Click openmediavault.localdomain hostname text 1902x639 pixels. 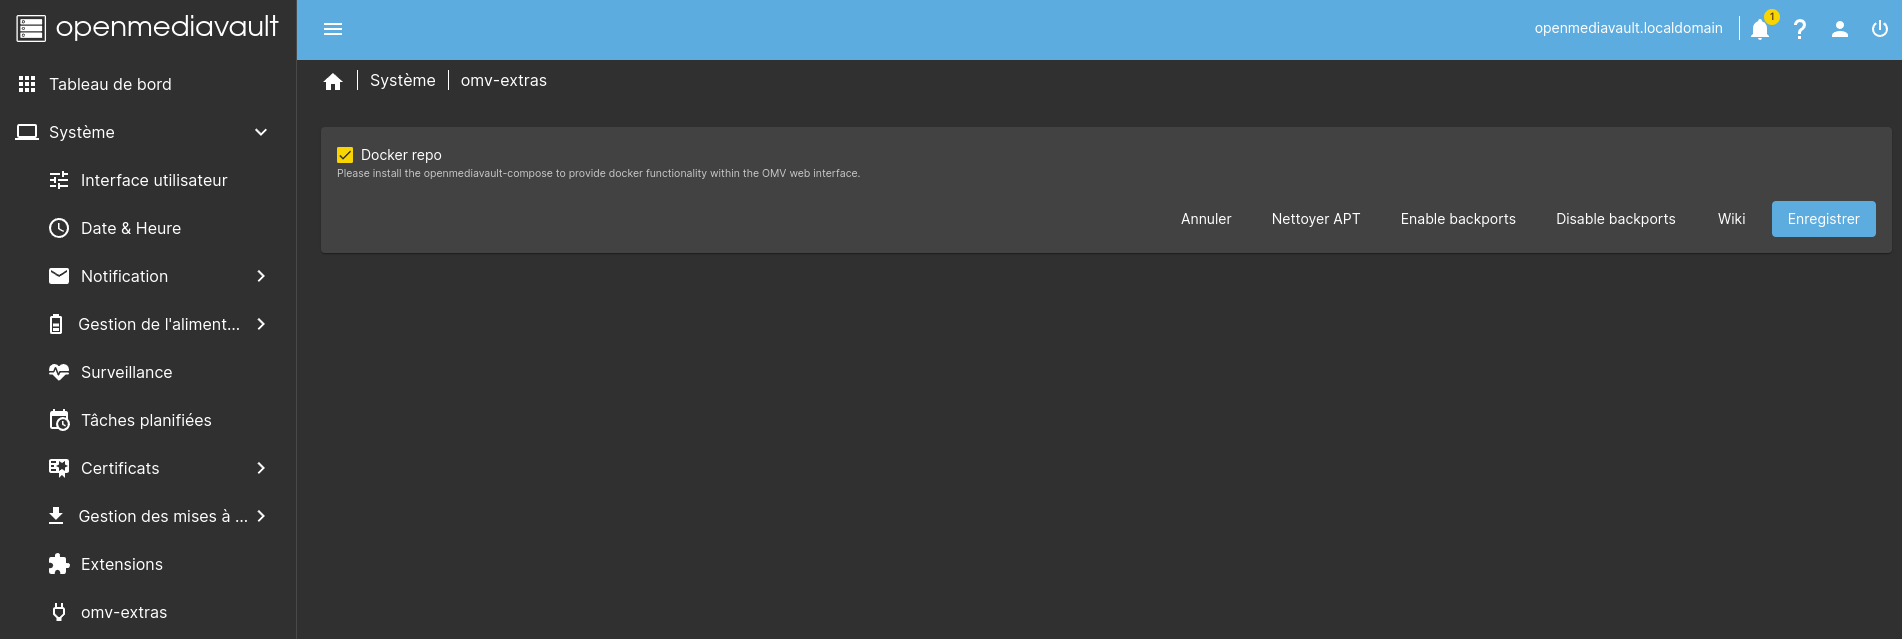[x=1629, y=28]
